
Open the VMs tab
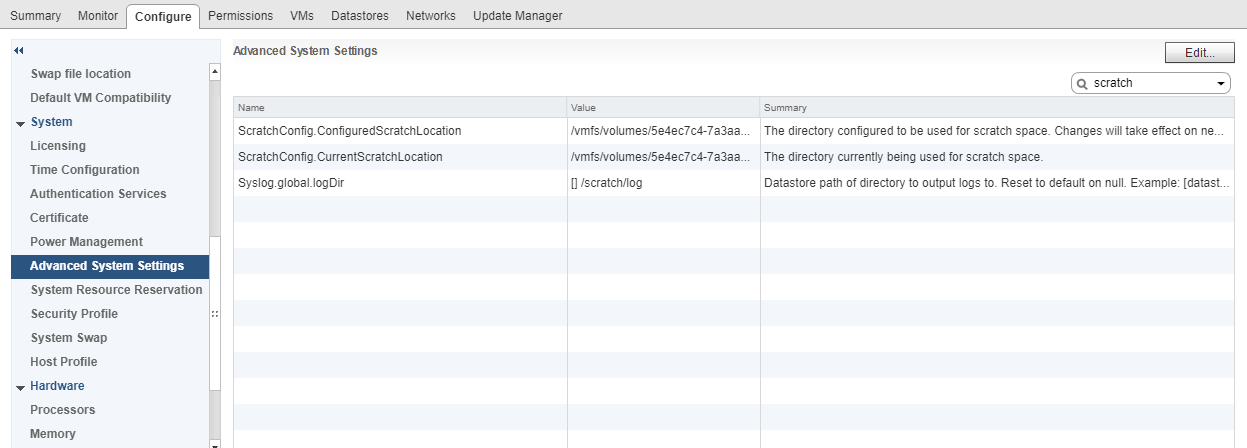(302, 16)
